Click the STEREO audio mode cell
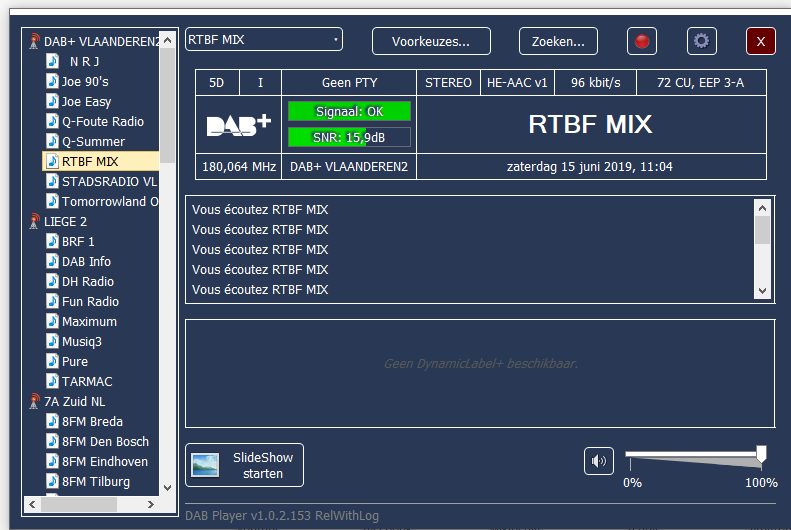Viewport: 791px width, 530px height. coord(448,83)
